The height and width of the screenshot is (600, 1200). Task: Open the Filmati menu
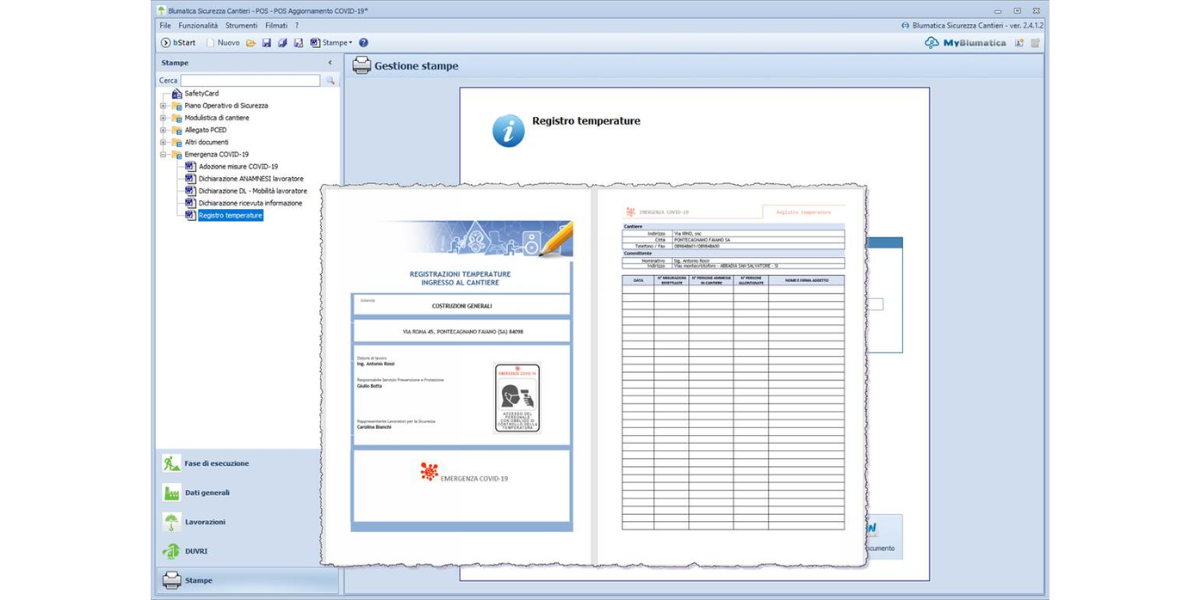point(276,25)
